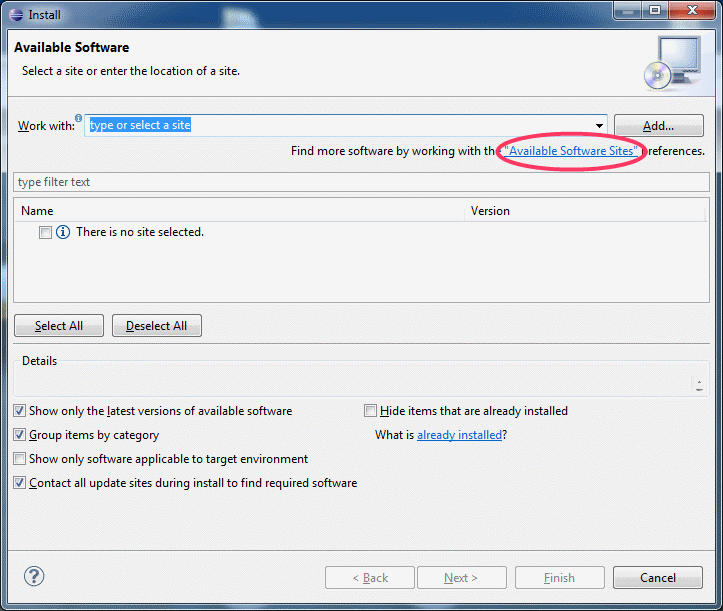Click the There is no site selected row text

click(140, 232)
